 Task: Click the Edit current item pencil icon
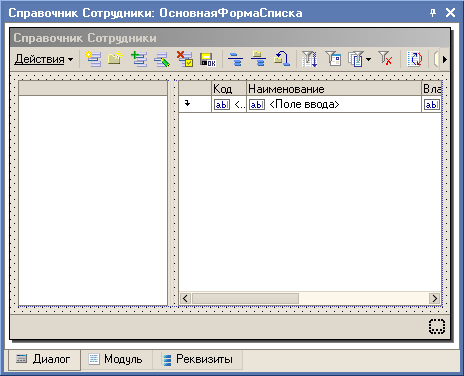coord(162,59)
